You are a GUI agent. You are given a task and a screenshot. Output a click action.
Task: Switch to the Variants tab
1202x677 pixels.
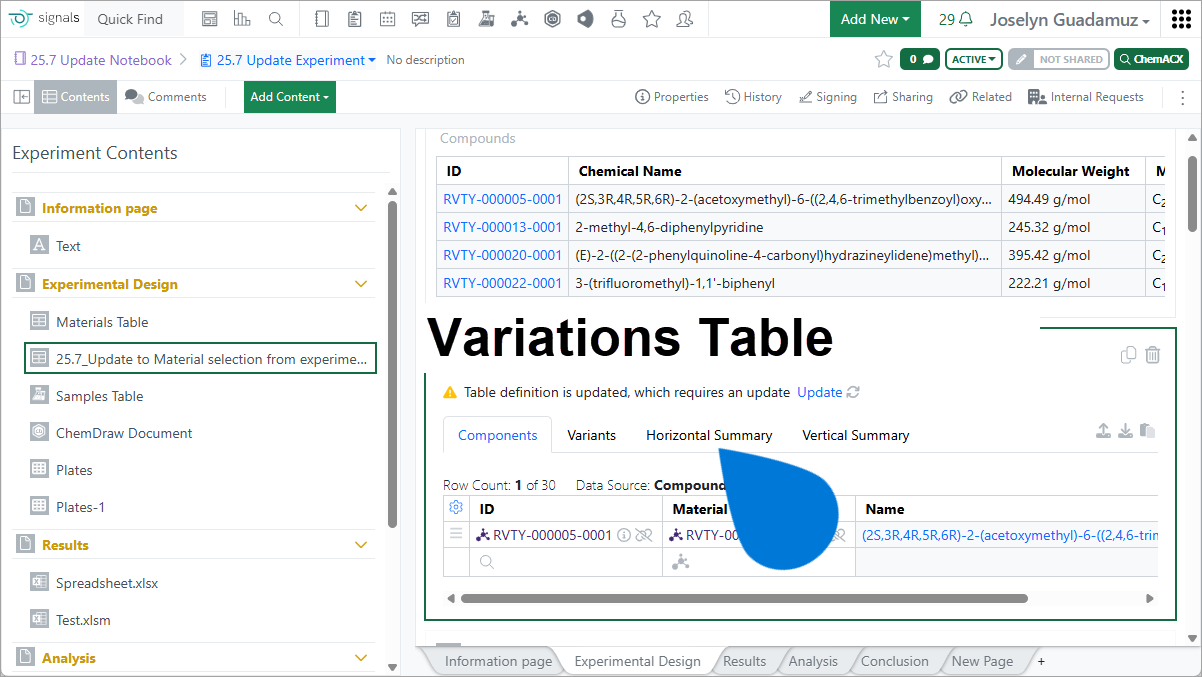pyautogui.click(x=591, y=435)
